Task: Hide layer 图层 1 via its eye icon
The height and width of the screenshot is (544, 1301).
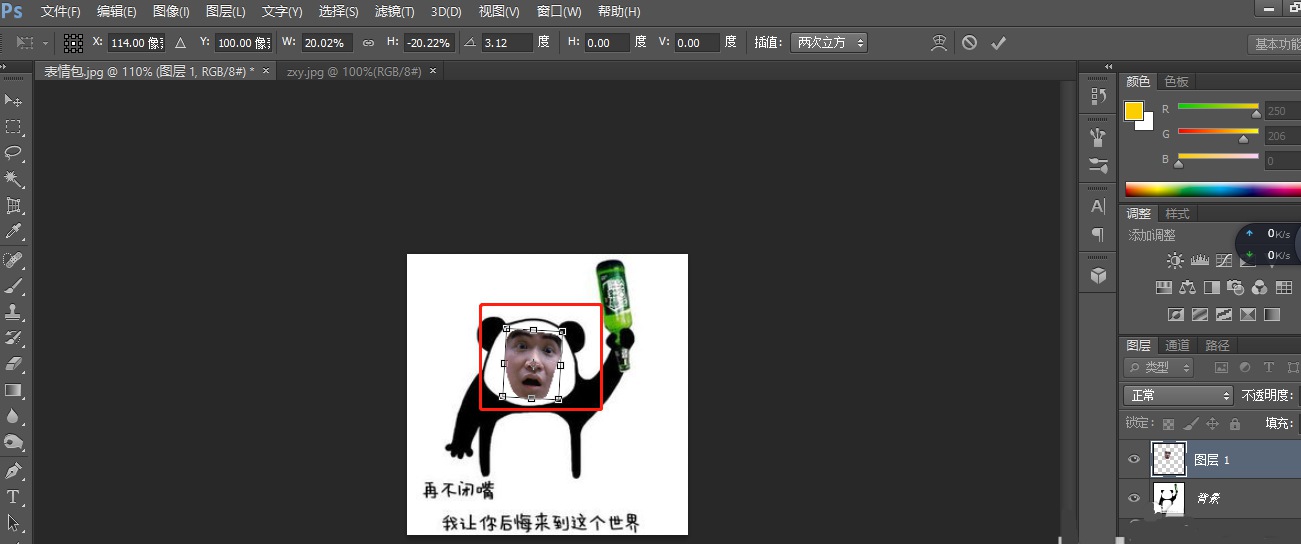Action: point(1134,460)
